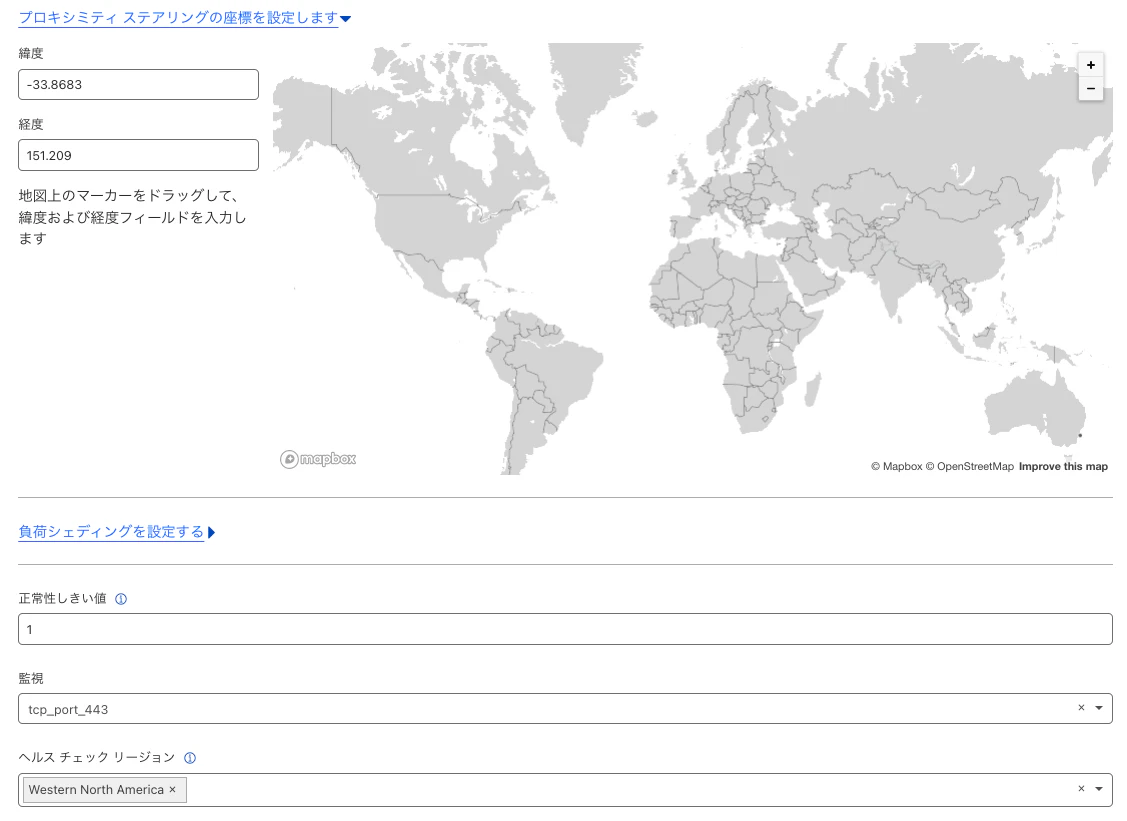The width and height of the screenshot is (1127, 821).
Task: Open the 監視 dropdown
Action: (x=1099, y=707)
